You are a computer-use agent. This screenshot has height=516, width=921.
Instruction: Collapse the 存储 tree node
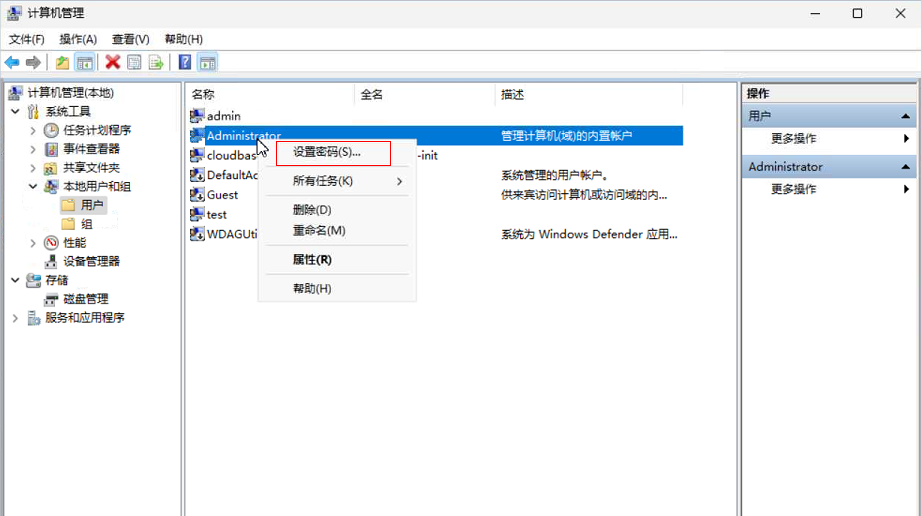click(x=15, y=280)
